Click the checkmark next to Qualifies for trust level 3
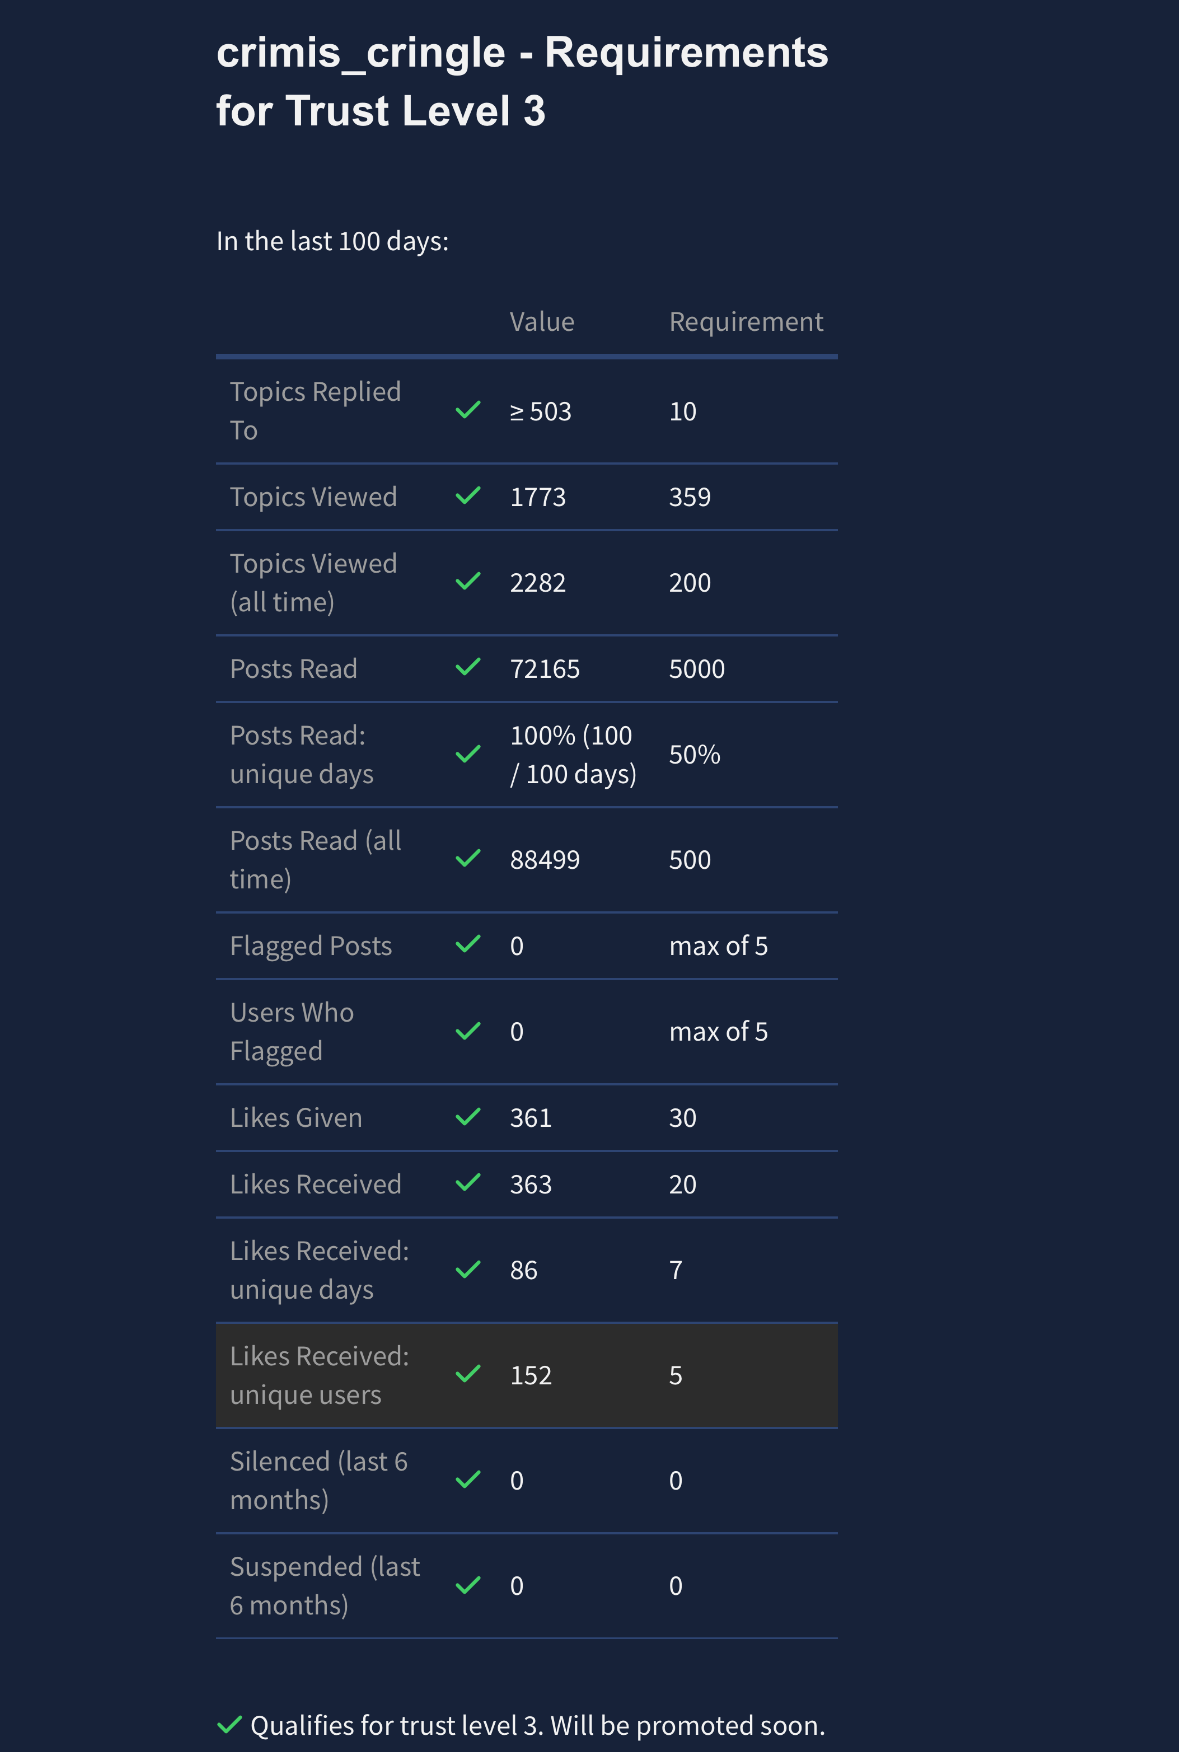This screenshot has height=1752, width=1179. [x=229, y=1725]
